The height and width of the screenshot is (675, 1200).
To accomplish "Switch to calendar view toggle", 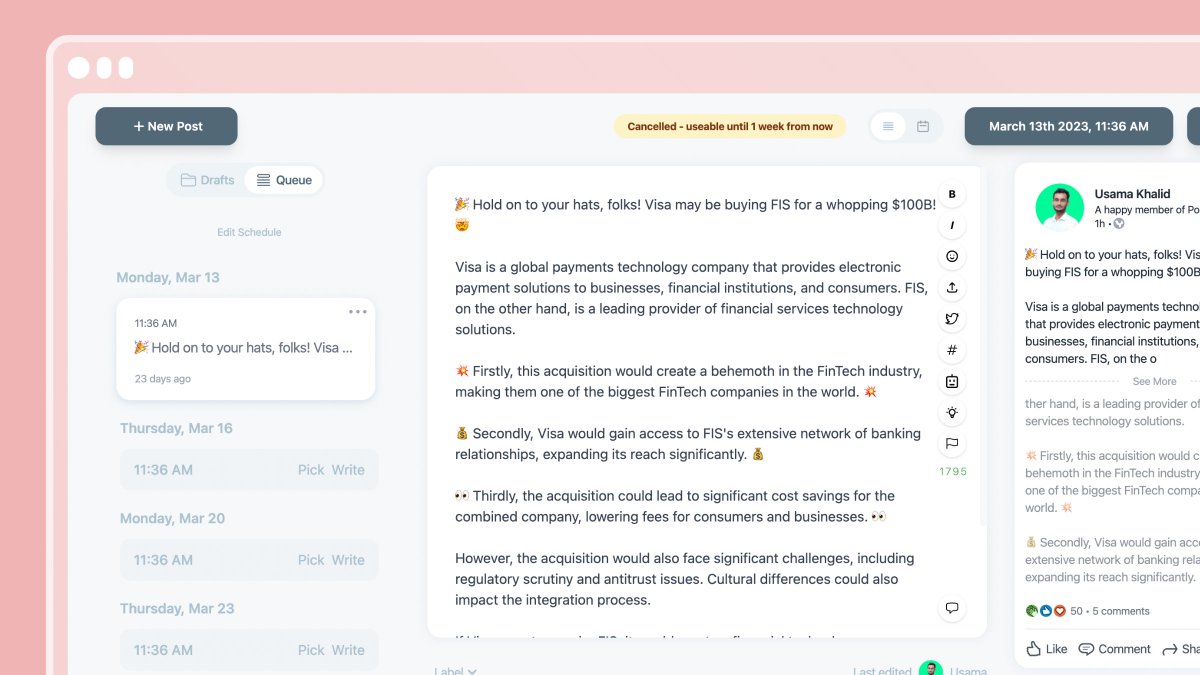I will click(x=923, y=126).
